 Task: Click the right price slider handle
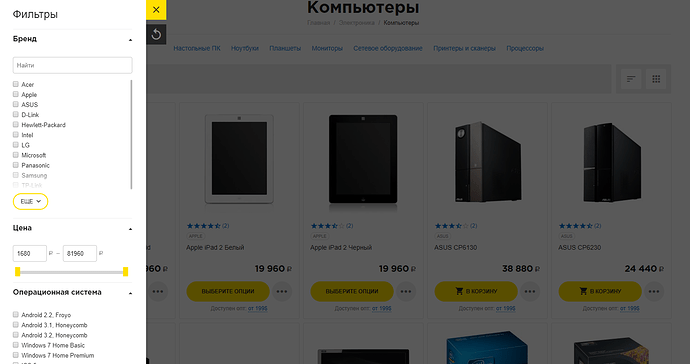click(x=125, y=272)
